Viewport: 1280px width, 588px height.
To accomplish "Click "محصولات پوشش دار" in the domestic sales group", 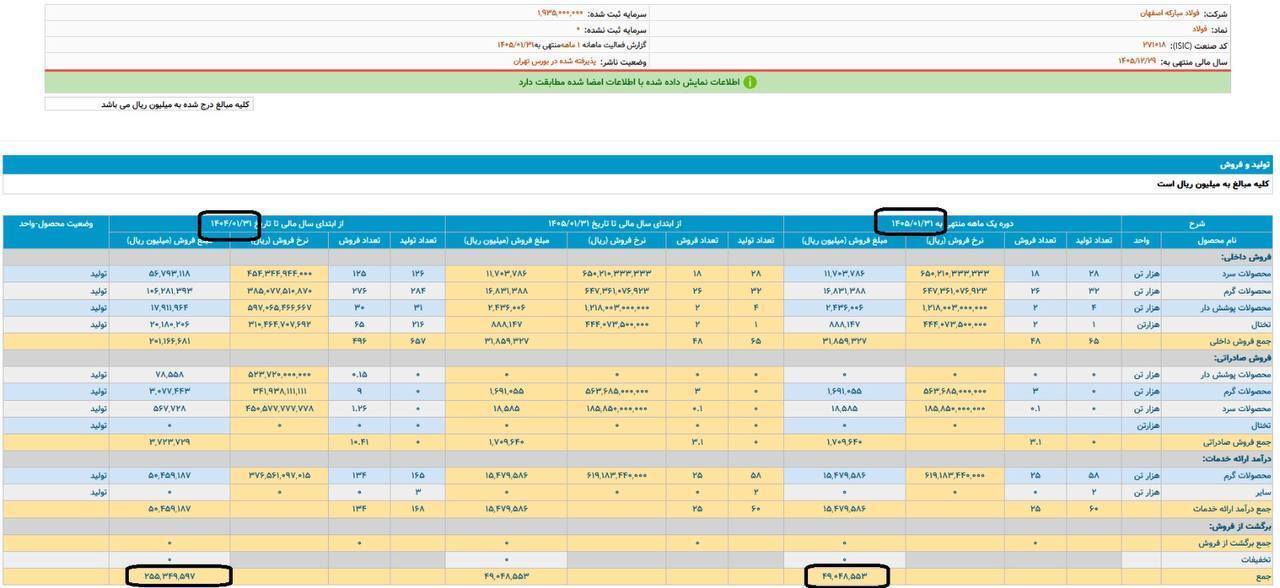I will click(1236, 307).
